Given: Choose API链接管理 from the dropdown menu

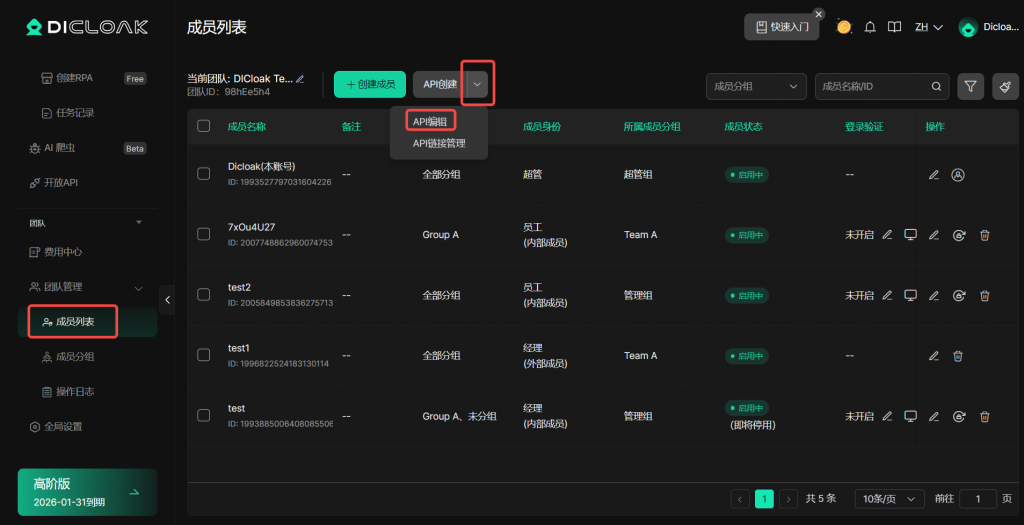Looking at the screenshot, I should tap(439, 143).
